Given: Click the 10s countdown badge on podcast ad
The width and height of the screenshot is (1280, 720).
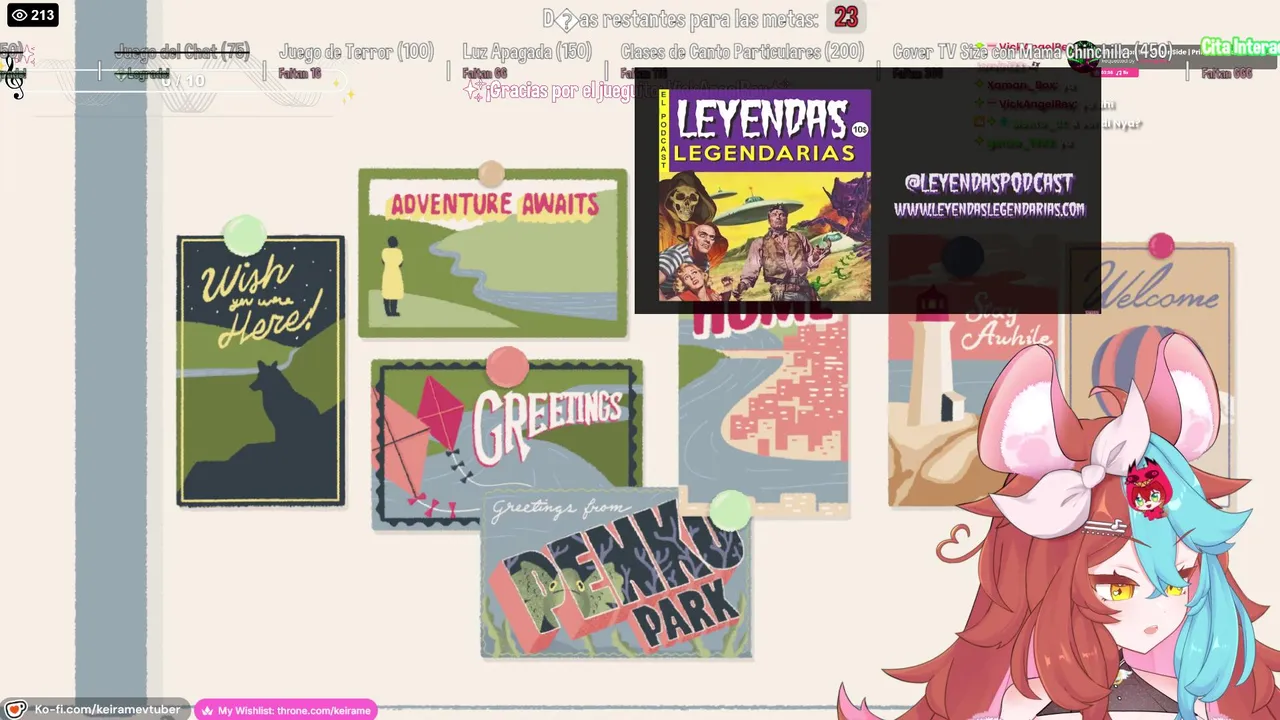Looking at the screenshot, I should (x=860, y=129).
